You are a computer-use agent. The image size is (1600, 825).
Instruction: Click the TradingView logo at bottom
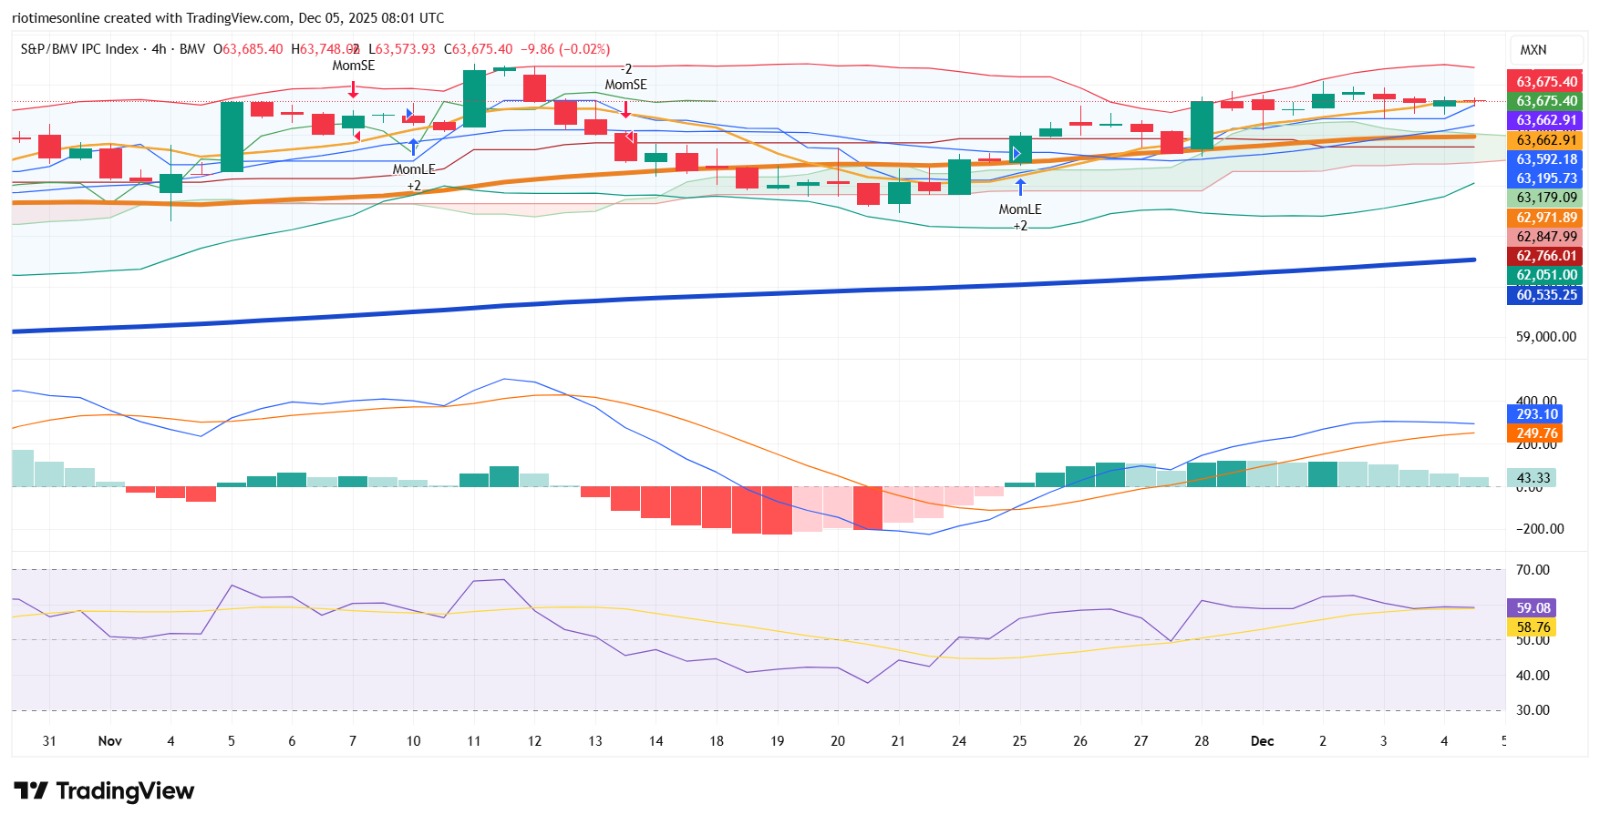104,791
